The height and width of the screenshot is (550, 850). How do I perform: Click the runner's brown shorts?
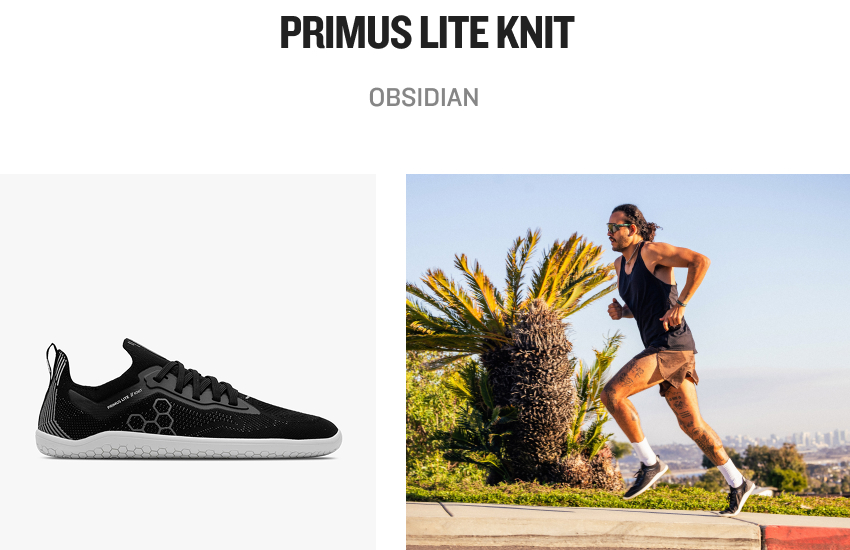click(x=668, y=368)
